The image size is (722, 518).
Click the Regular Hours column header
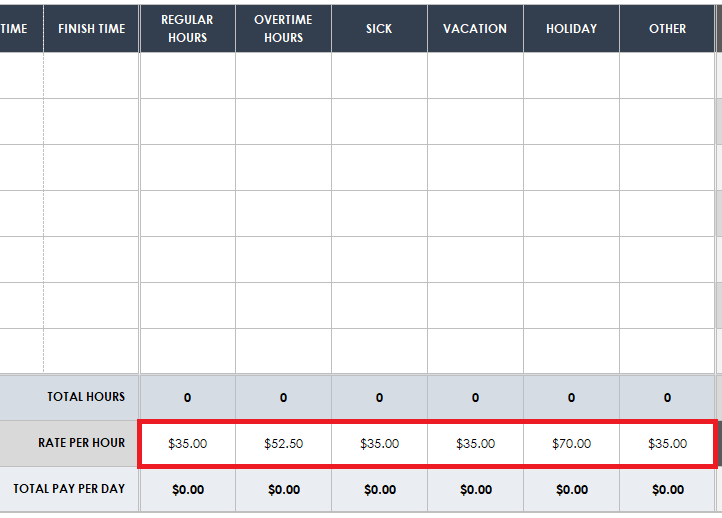pos(187,29)
